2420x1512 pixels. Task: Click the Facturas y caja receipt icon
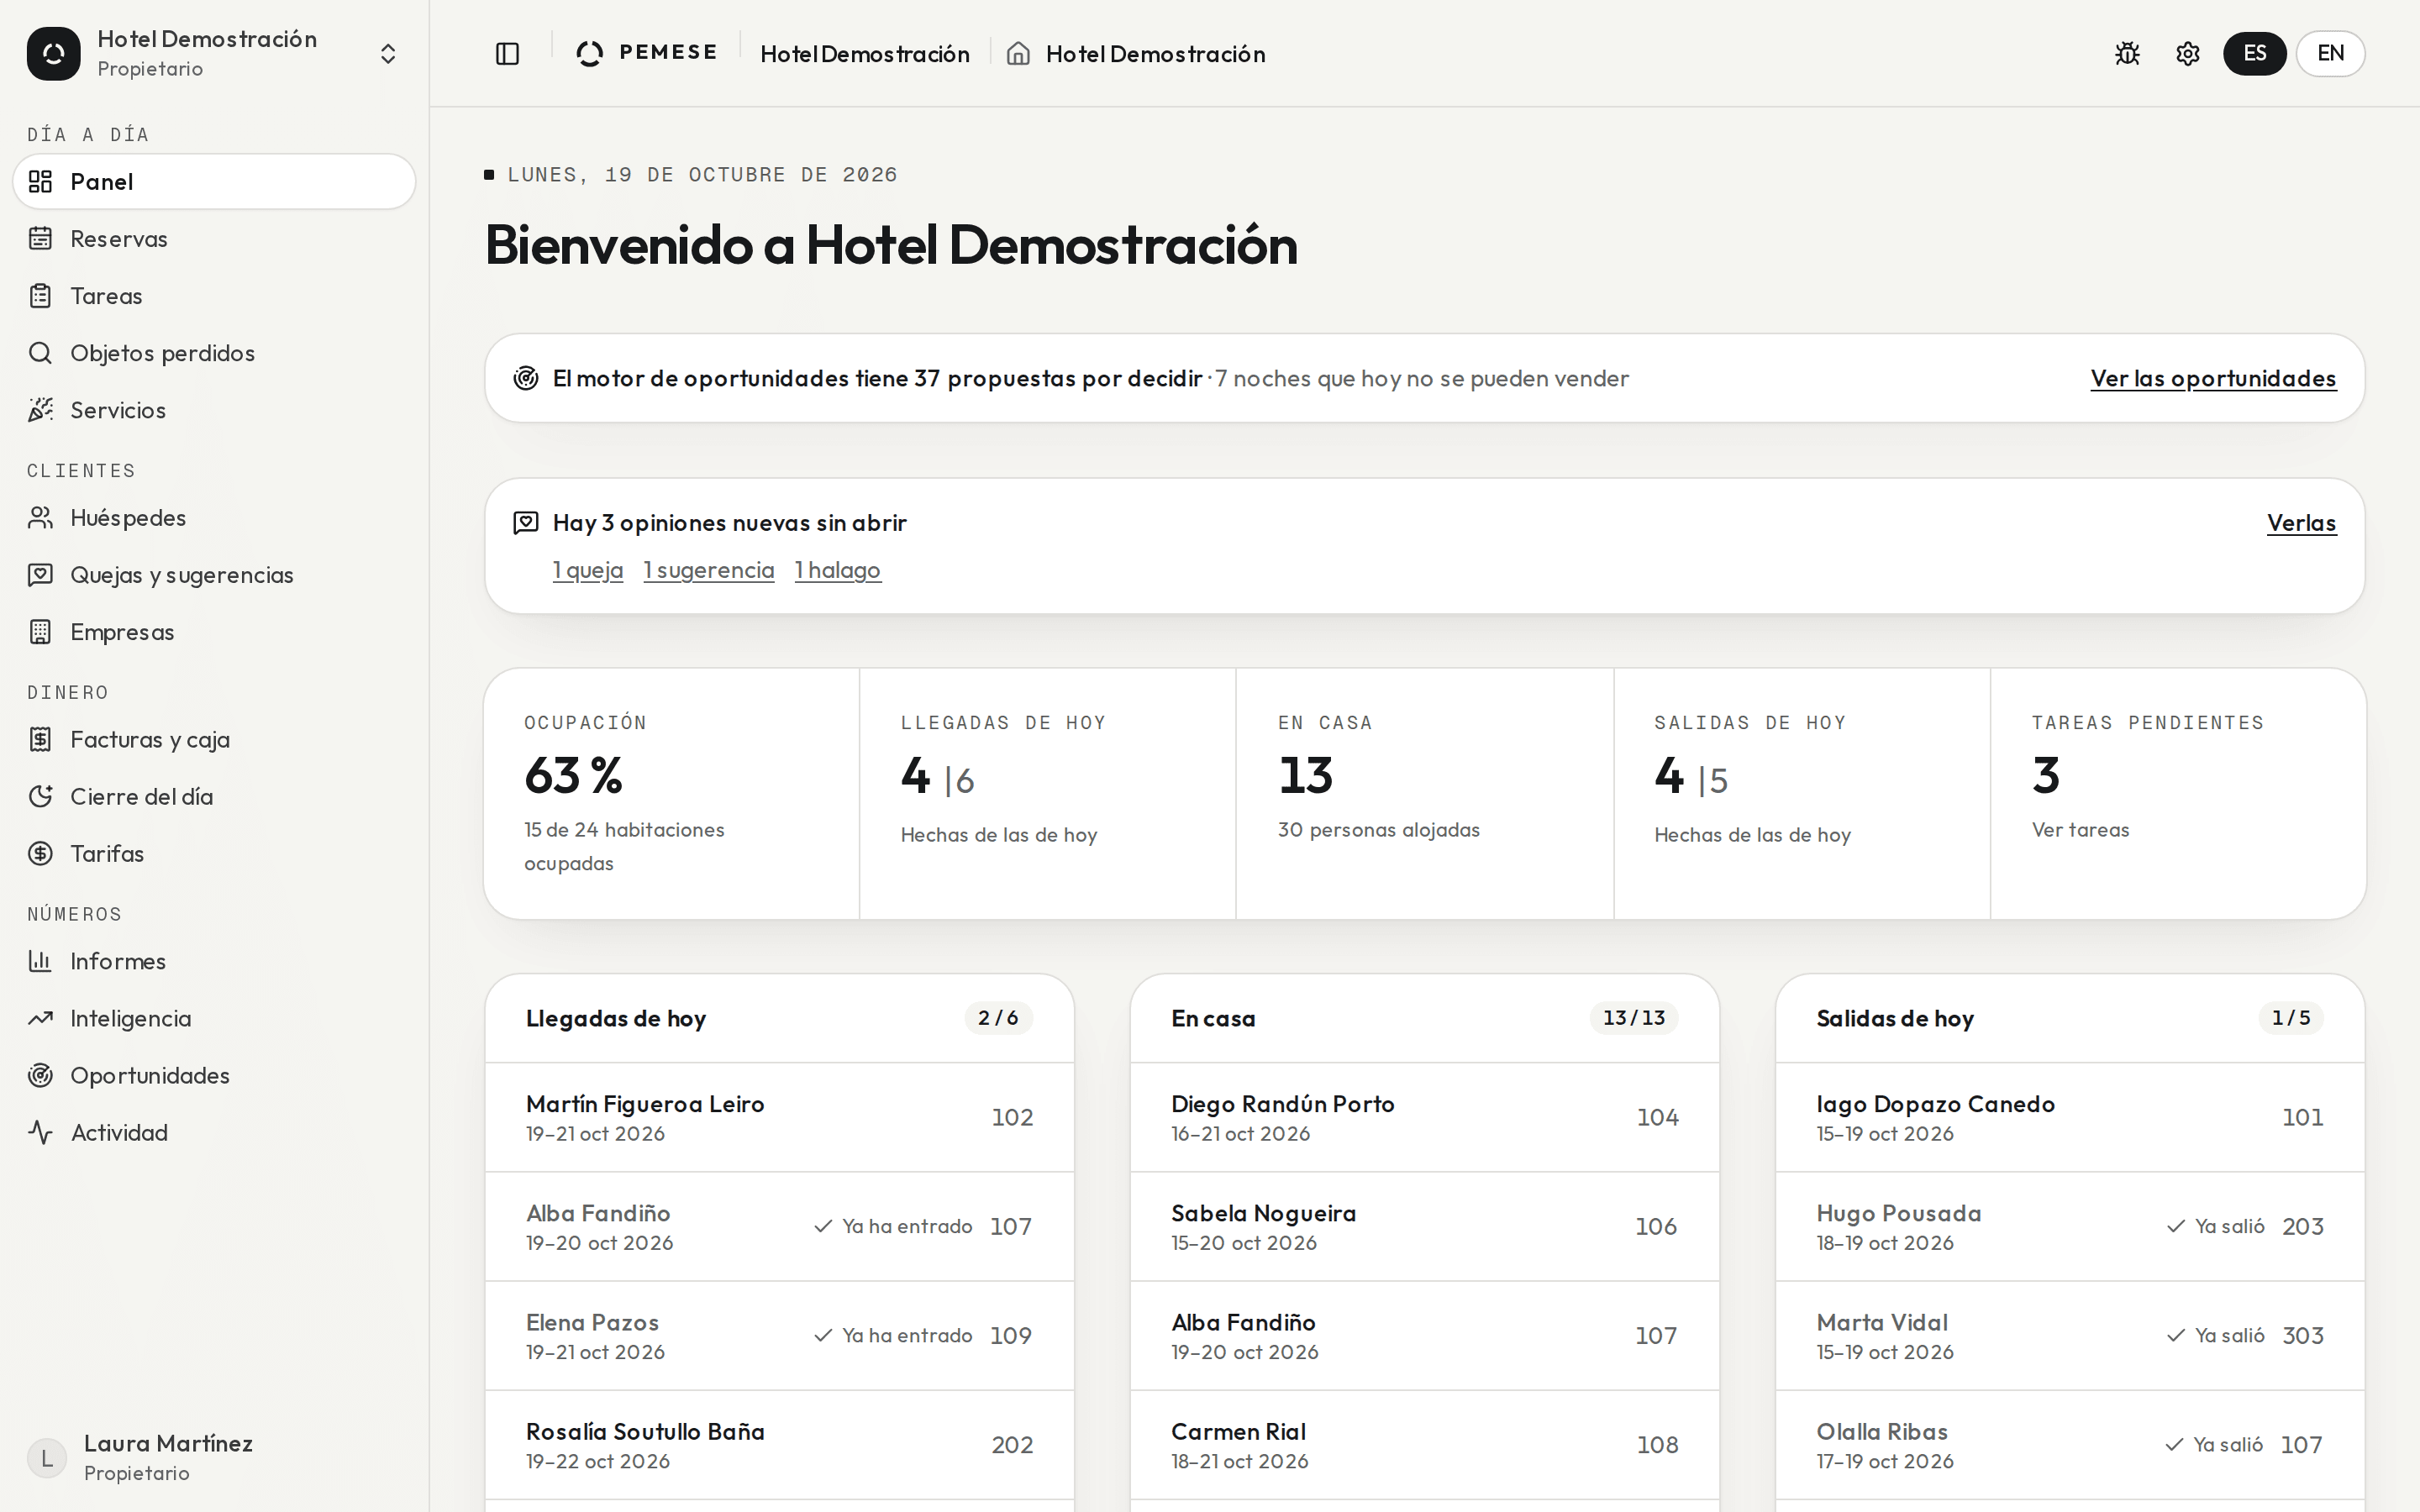pos(40,740)
